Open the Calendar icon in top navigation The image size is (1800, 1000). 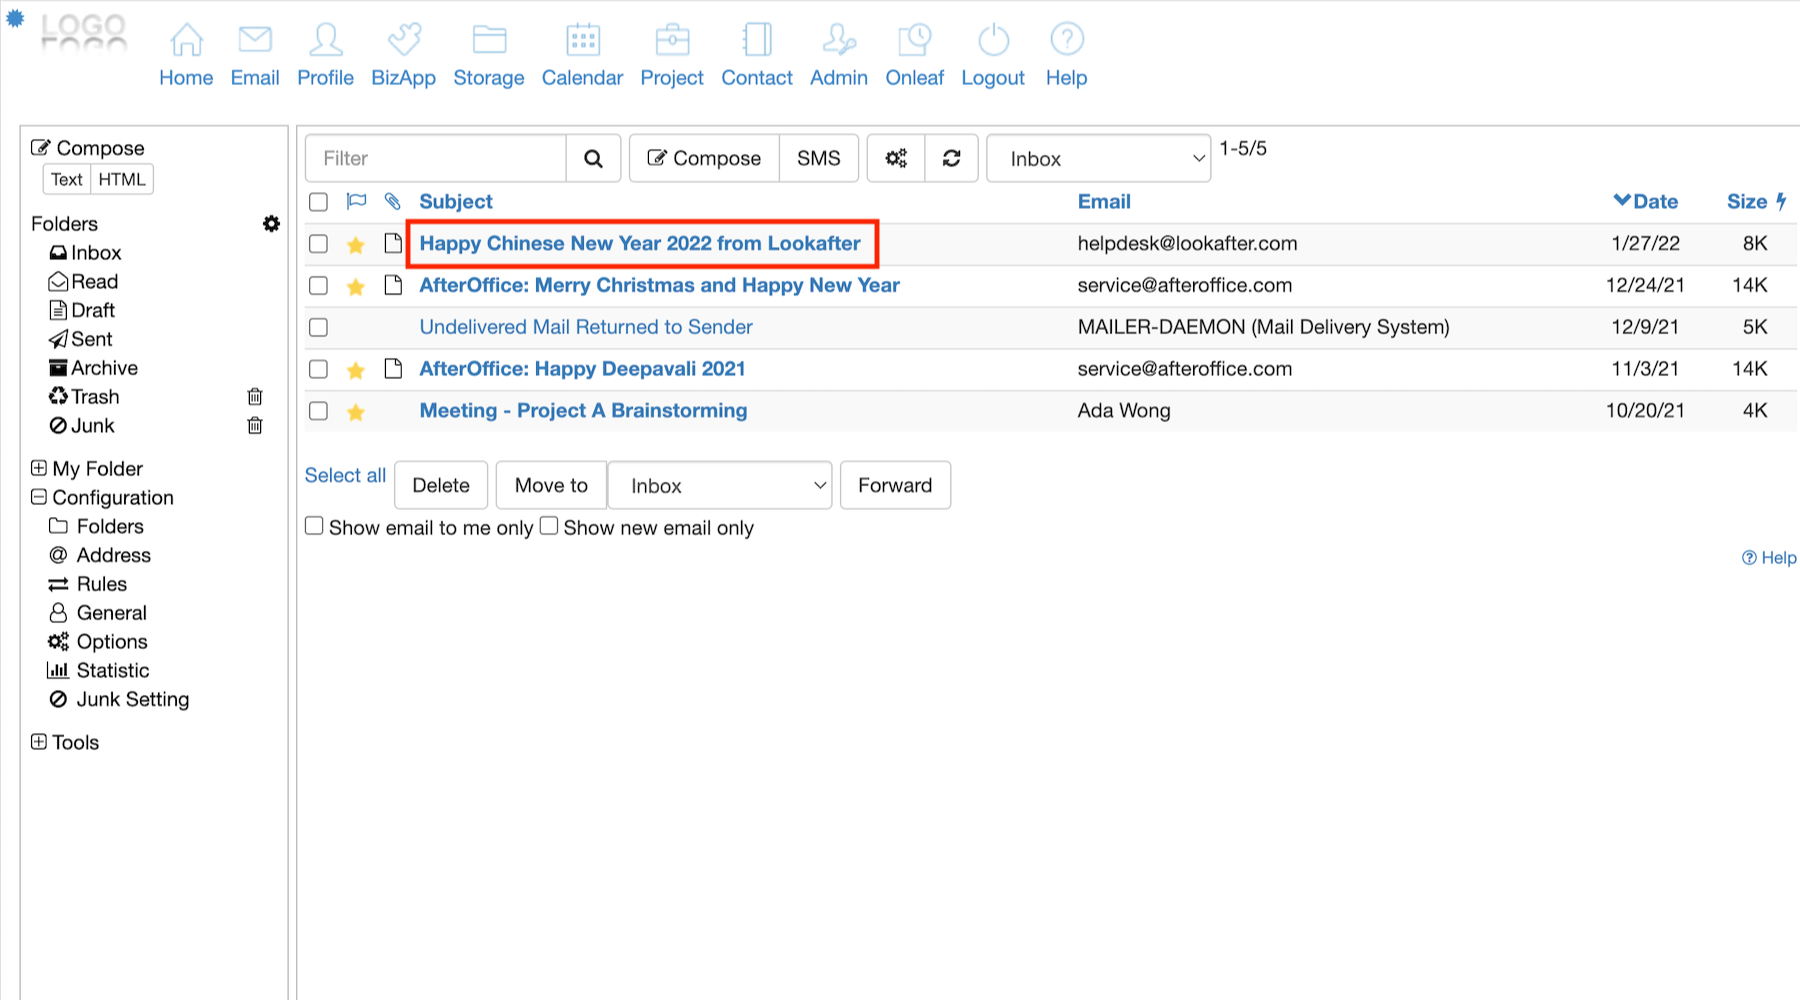582,41
